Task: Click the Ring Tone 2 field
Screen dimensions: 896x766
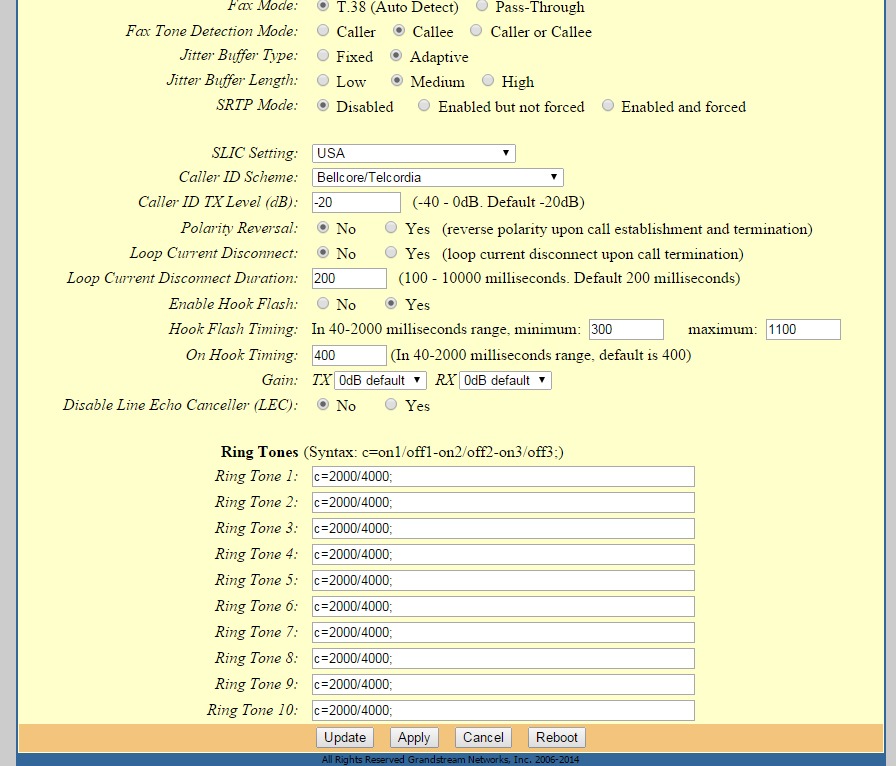Action: click(503, 502)
